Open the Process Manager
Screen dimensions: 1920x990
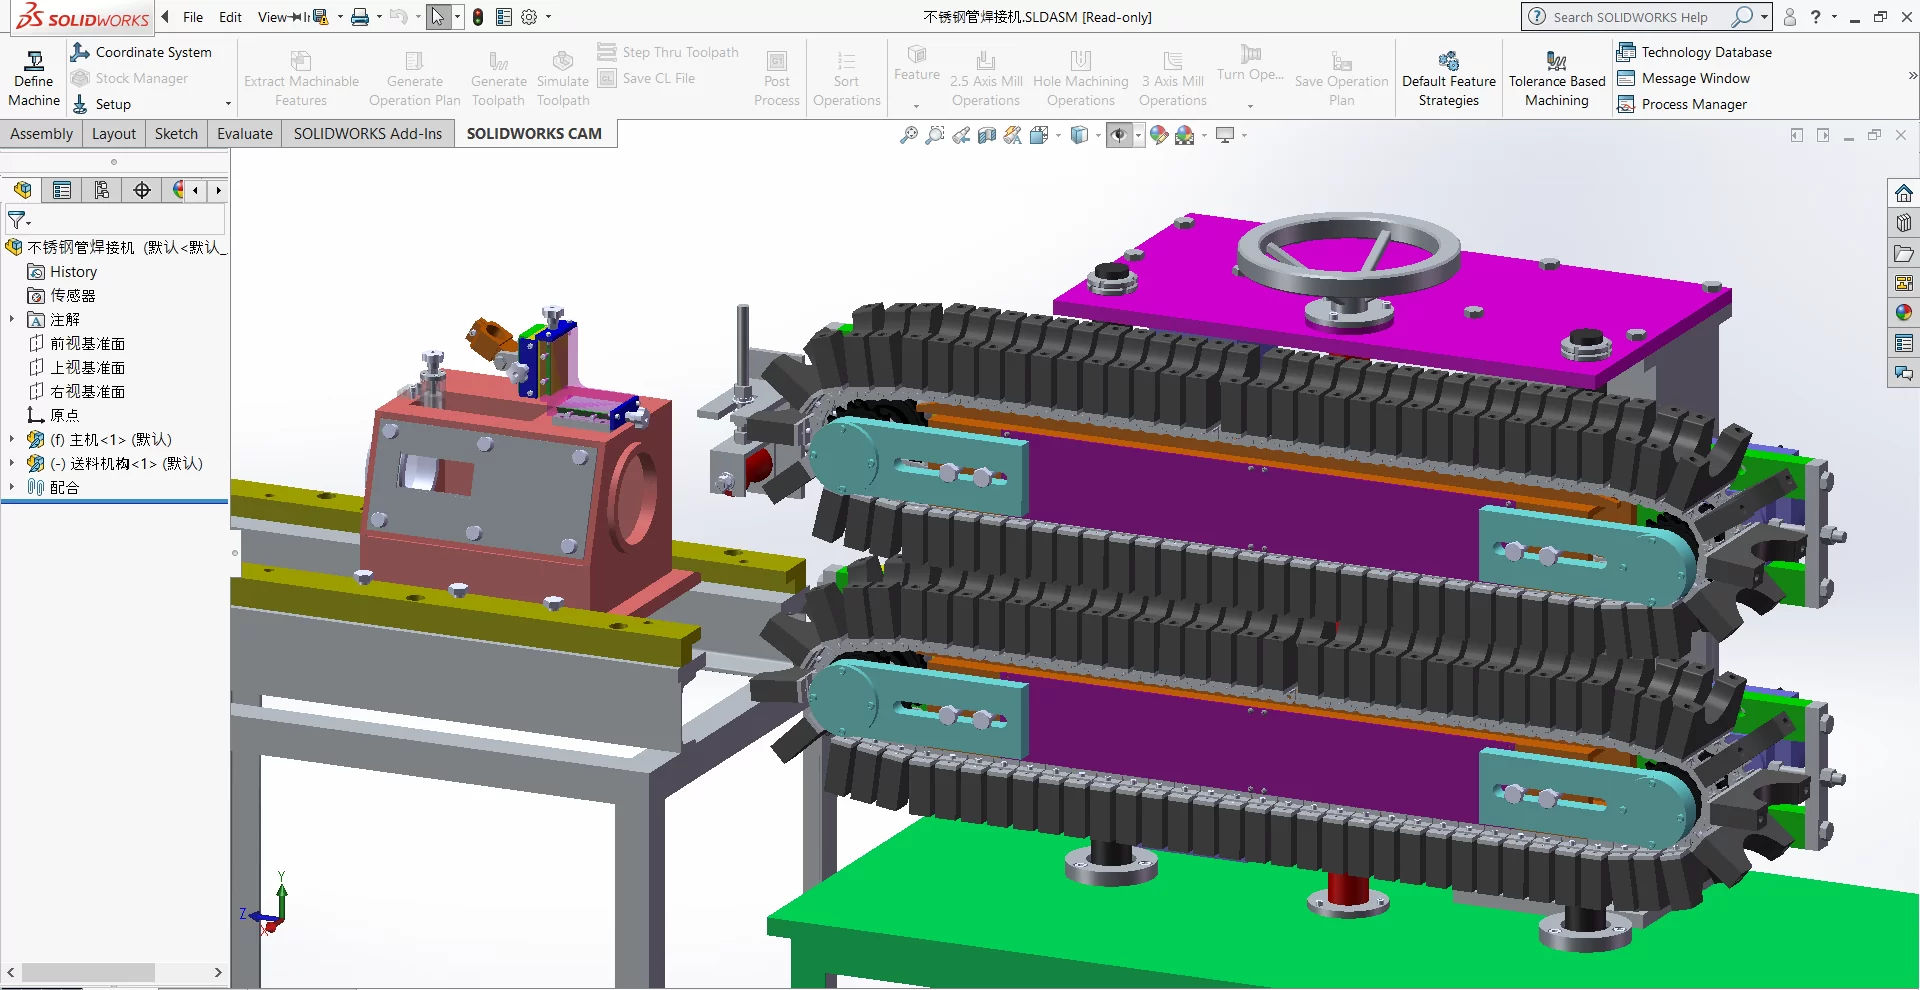1682,104
